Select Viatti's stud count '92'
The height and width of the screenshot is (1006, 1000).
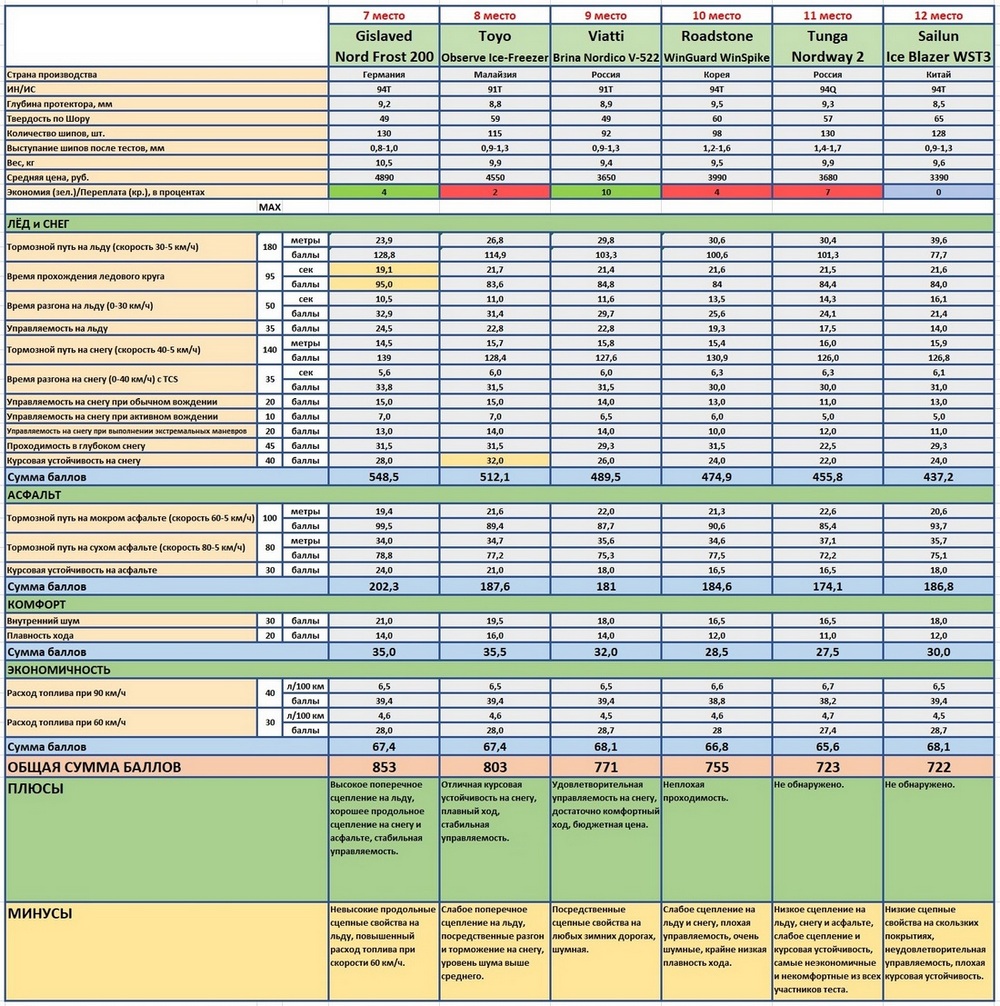coord(606,133)
